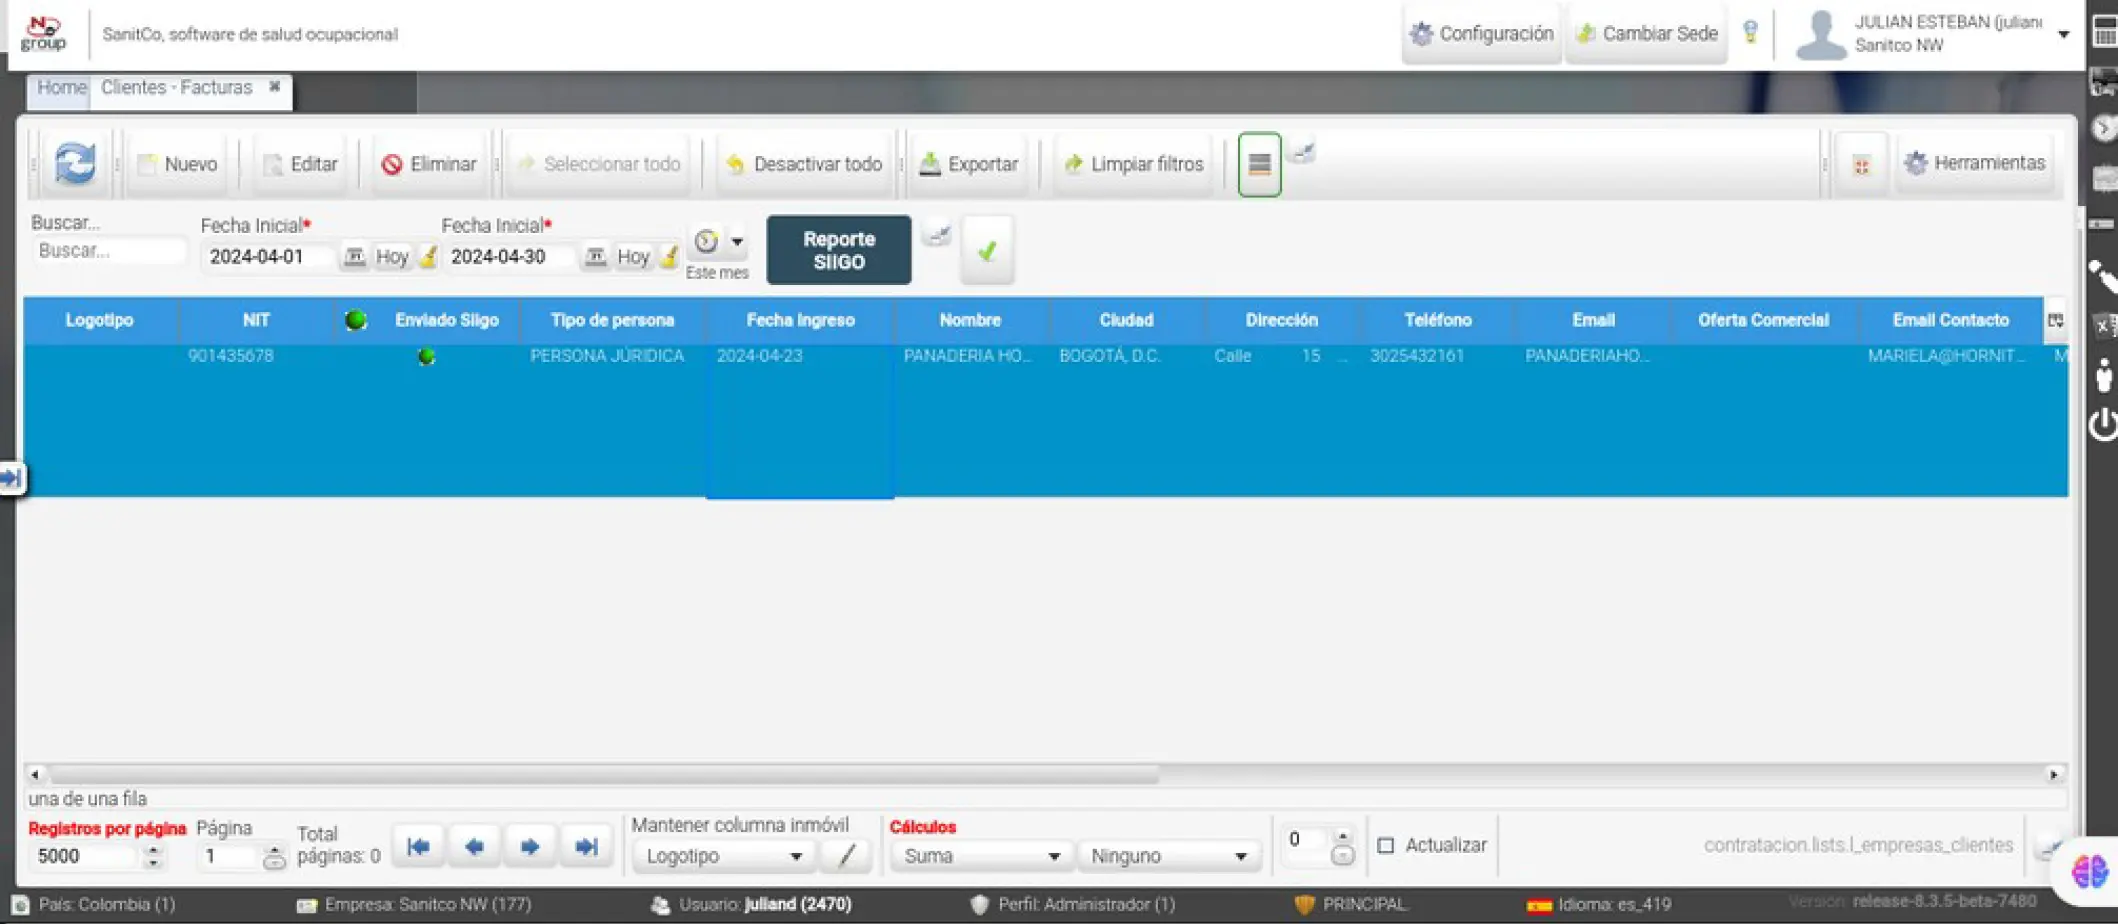Click the green checkmark apply-filter icon
2118x924 pixels.
(x=987, y=251)
